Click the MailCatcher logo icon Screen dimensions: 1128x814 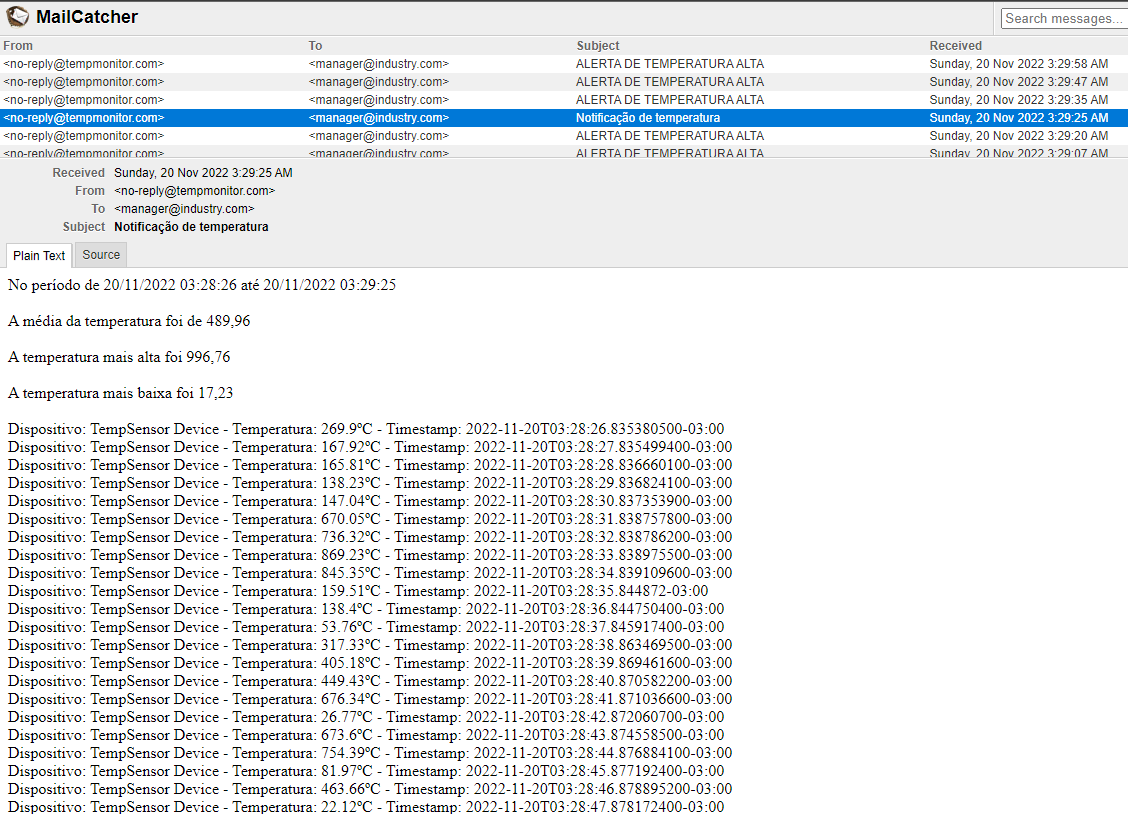(17, 17)
